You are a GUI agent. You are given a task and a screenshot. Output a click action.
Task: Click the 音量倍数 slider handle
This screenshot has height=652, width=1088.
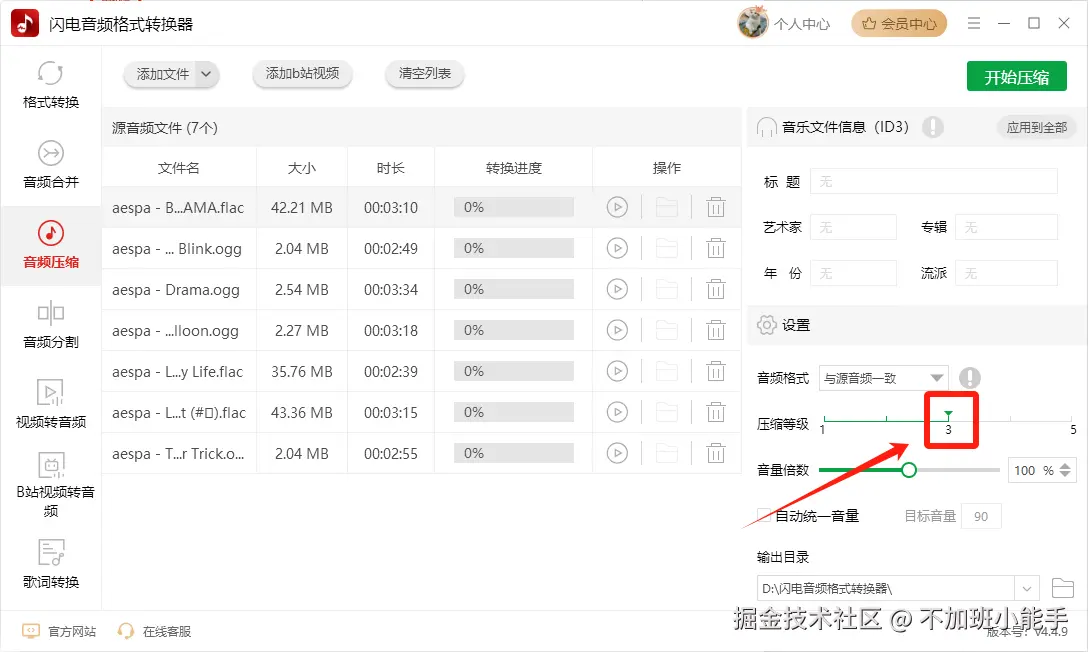click(x=909, y=470)
